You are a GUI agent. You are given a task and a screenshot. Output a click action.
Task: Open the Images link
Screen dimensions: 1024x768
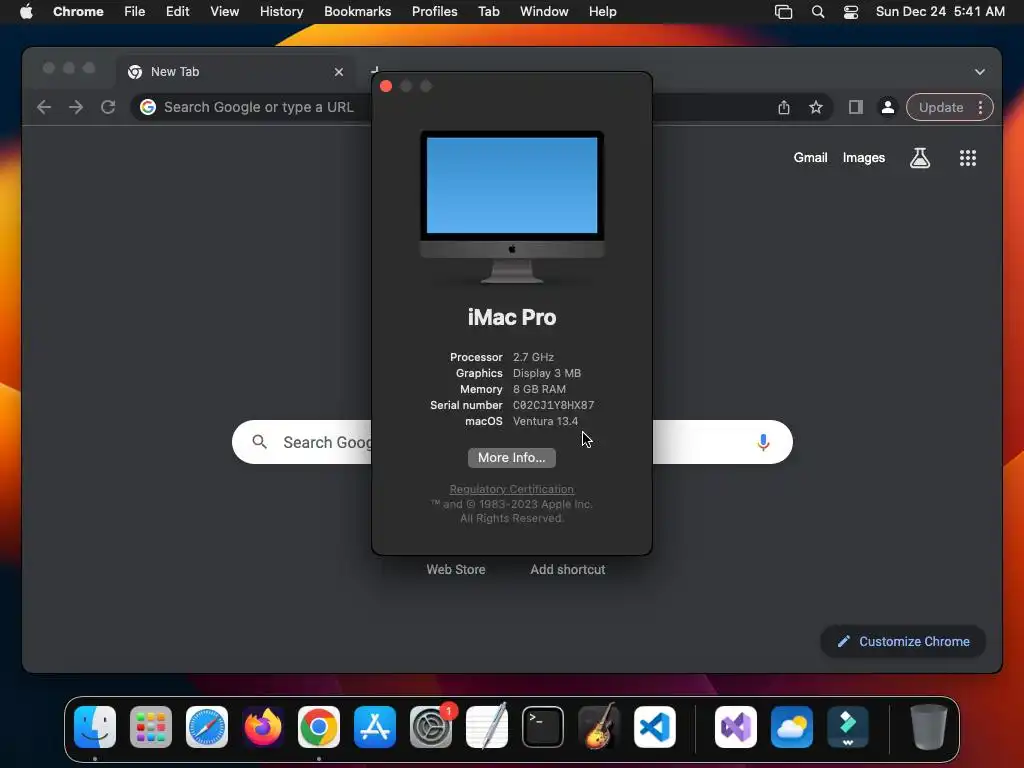click(863, 157)
